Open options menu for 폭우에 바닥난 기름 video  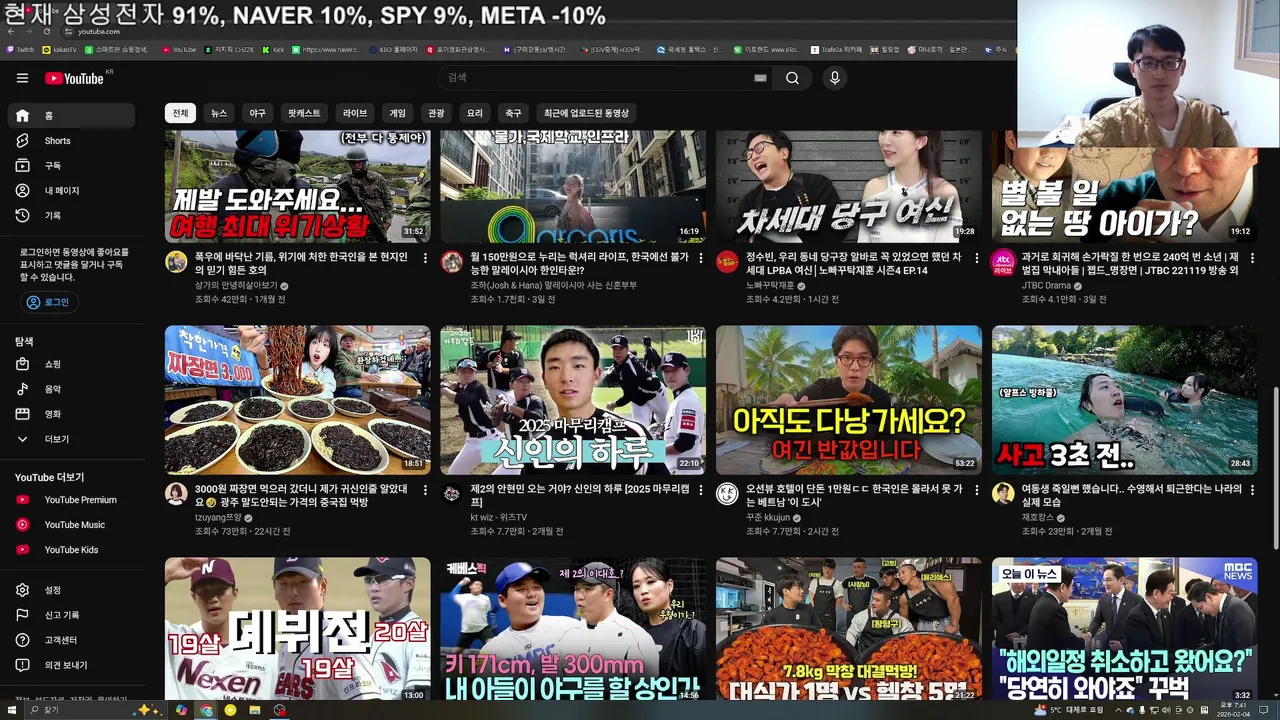(425, 258)
